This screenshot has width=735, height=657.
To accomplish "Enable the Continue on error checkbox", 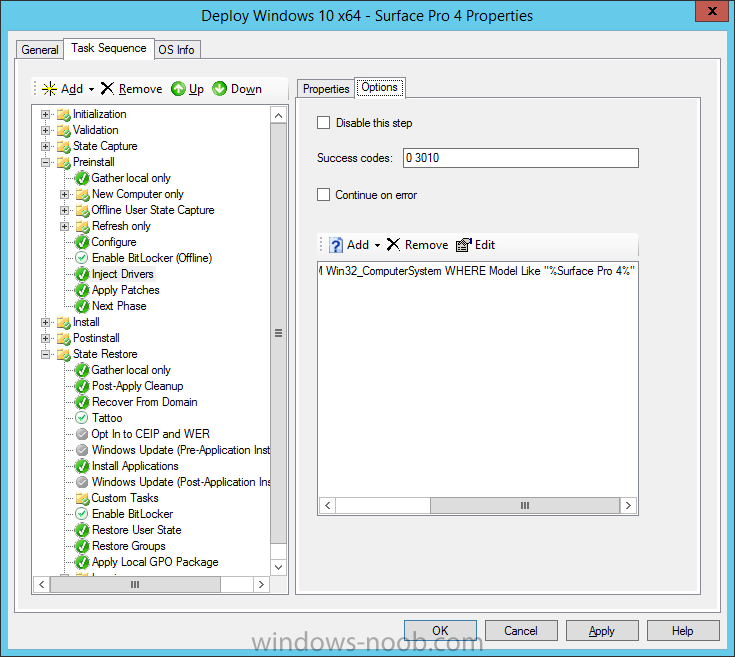I will (323, 194).
